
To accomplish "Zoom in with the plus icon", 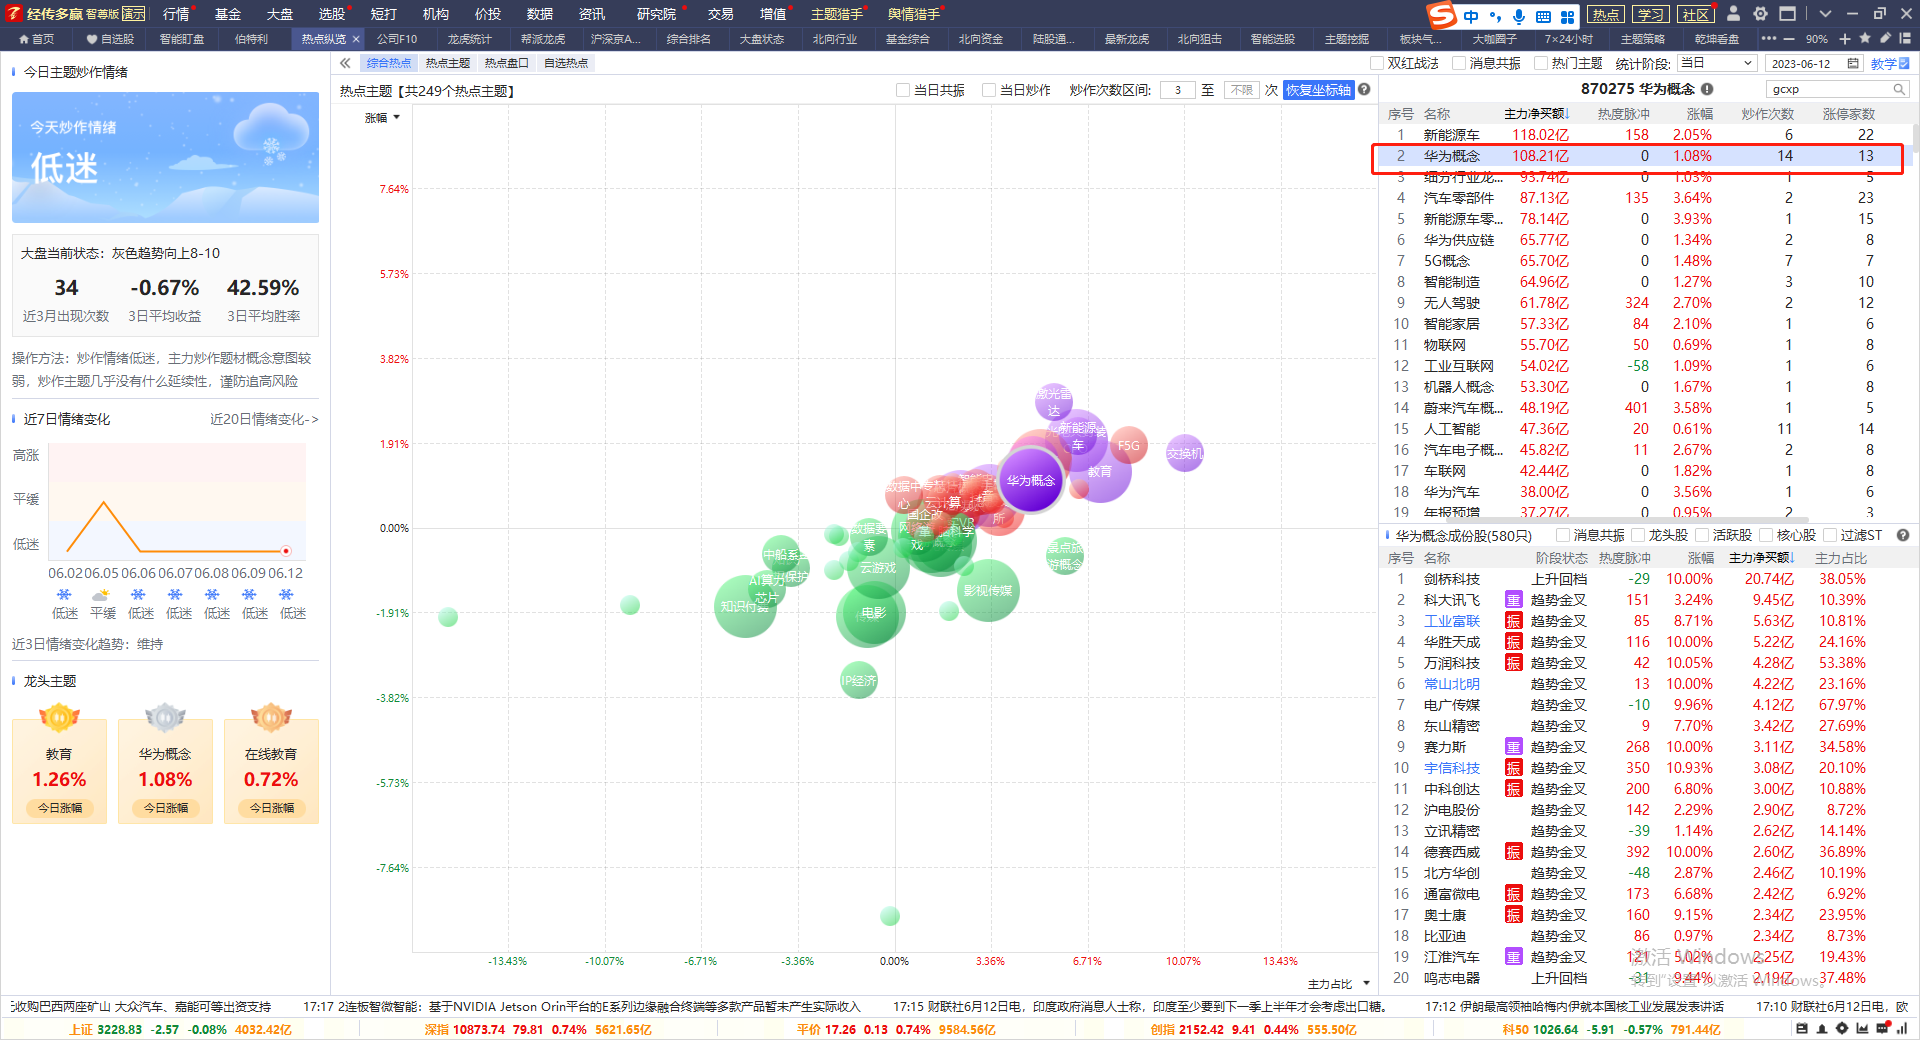I will [x=1845, y=39].
